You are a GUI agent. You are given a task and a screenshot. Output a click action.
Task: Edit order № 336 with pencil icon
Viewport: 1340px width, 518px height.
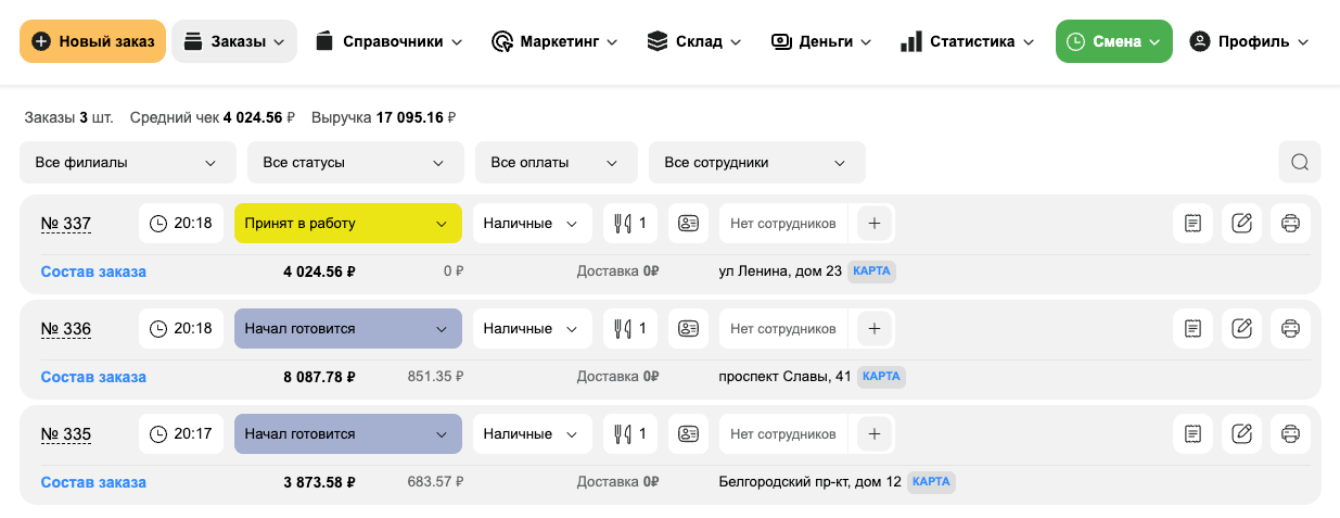[x=1242, y=329]
